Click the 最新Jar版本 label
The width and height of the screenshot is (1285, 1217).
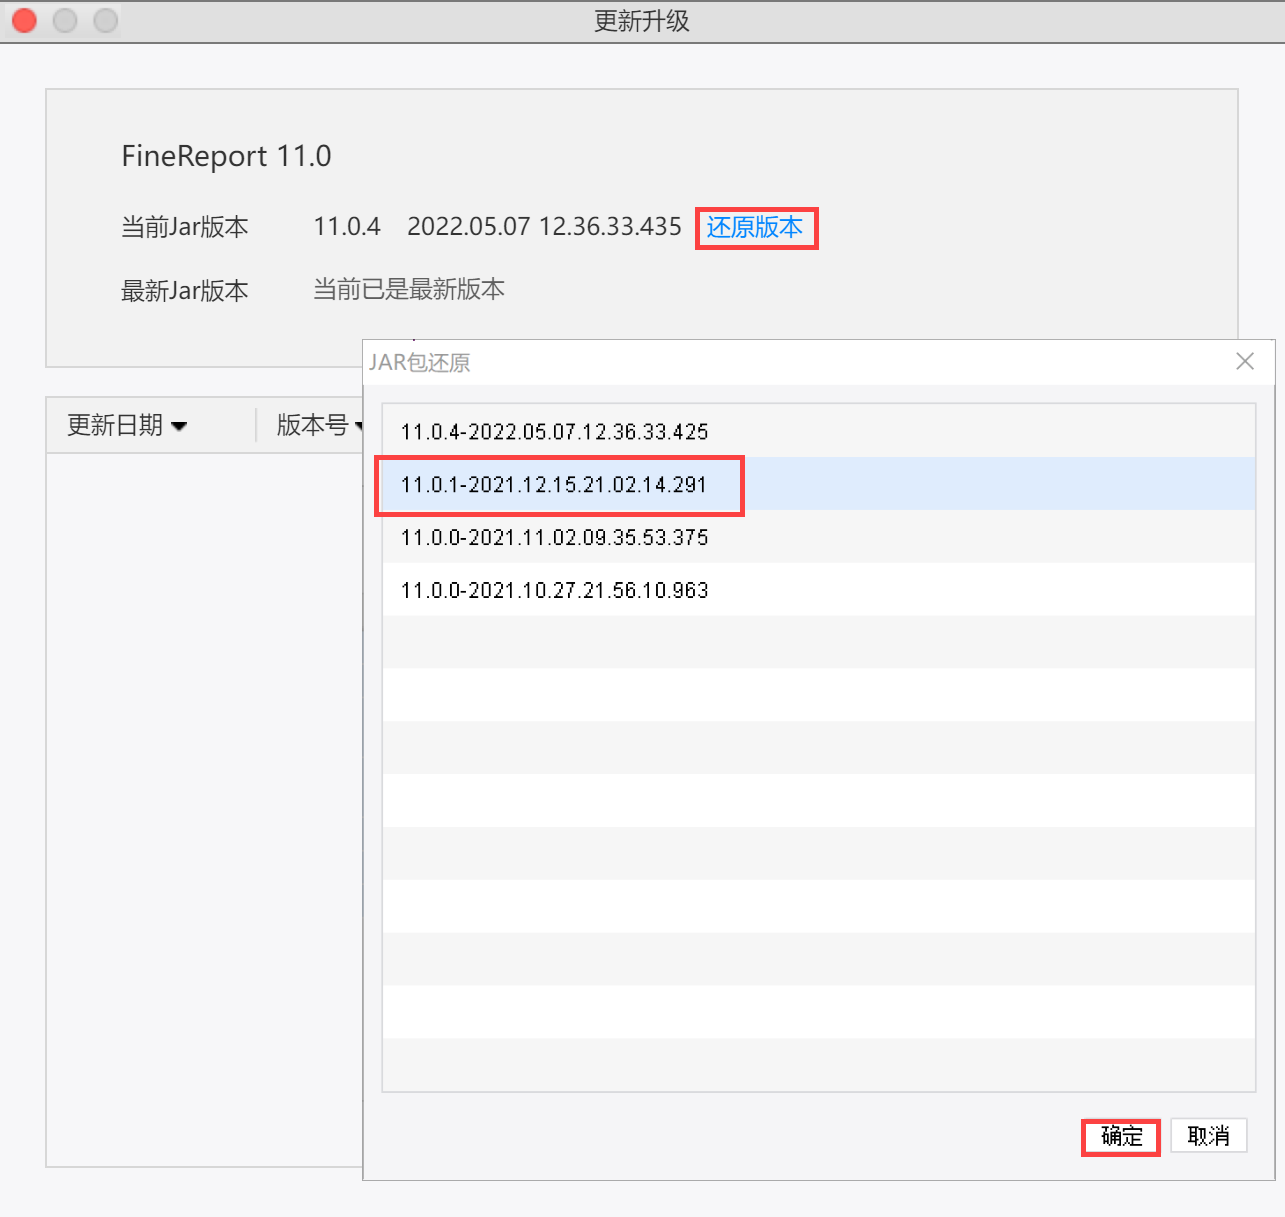(185, 291)
